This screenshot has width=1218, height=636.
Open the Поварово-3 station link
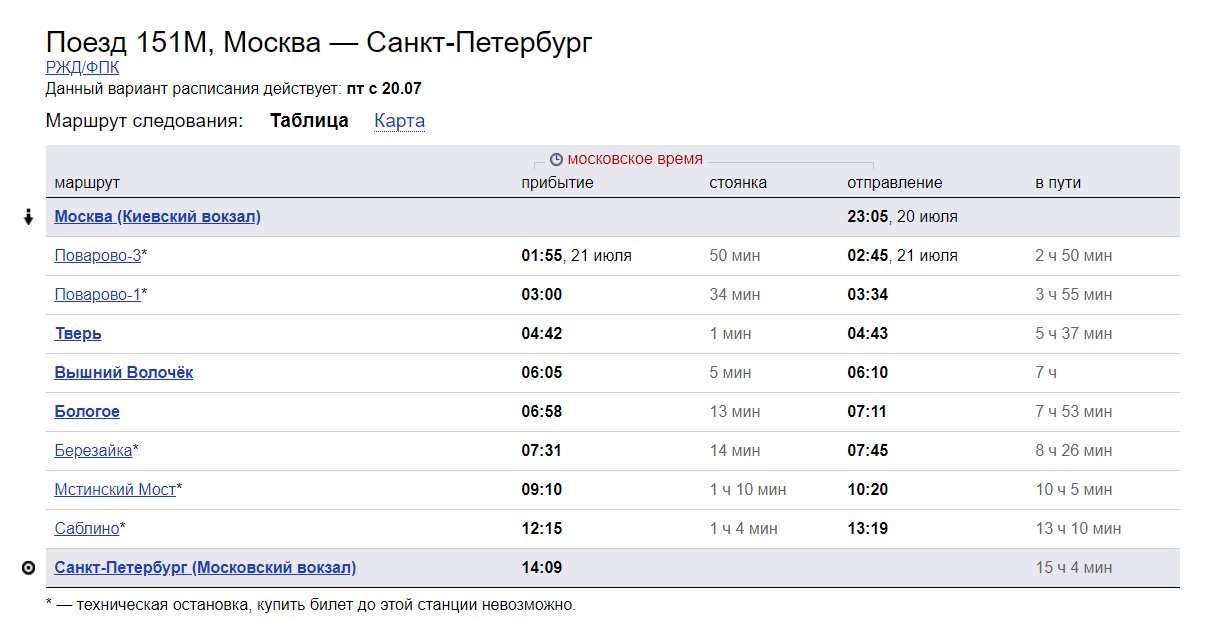click(97, 256)
